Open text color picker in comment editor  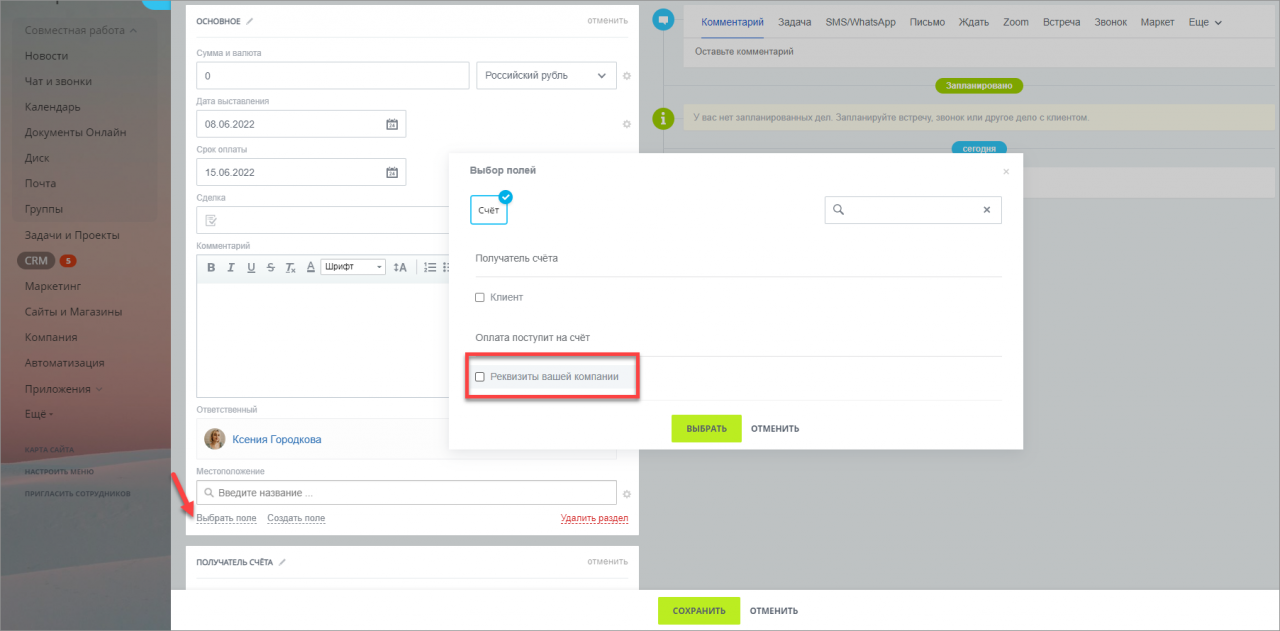click(x=311, y=267)
